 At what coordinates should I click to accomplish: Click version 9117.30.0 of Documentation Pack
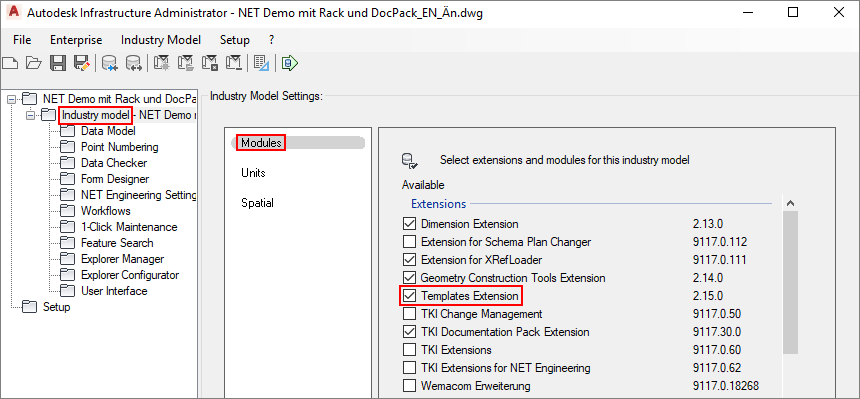pyautogui.click(x=717, y=331)
